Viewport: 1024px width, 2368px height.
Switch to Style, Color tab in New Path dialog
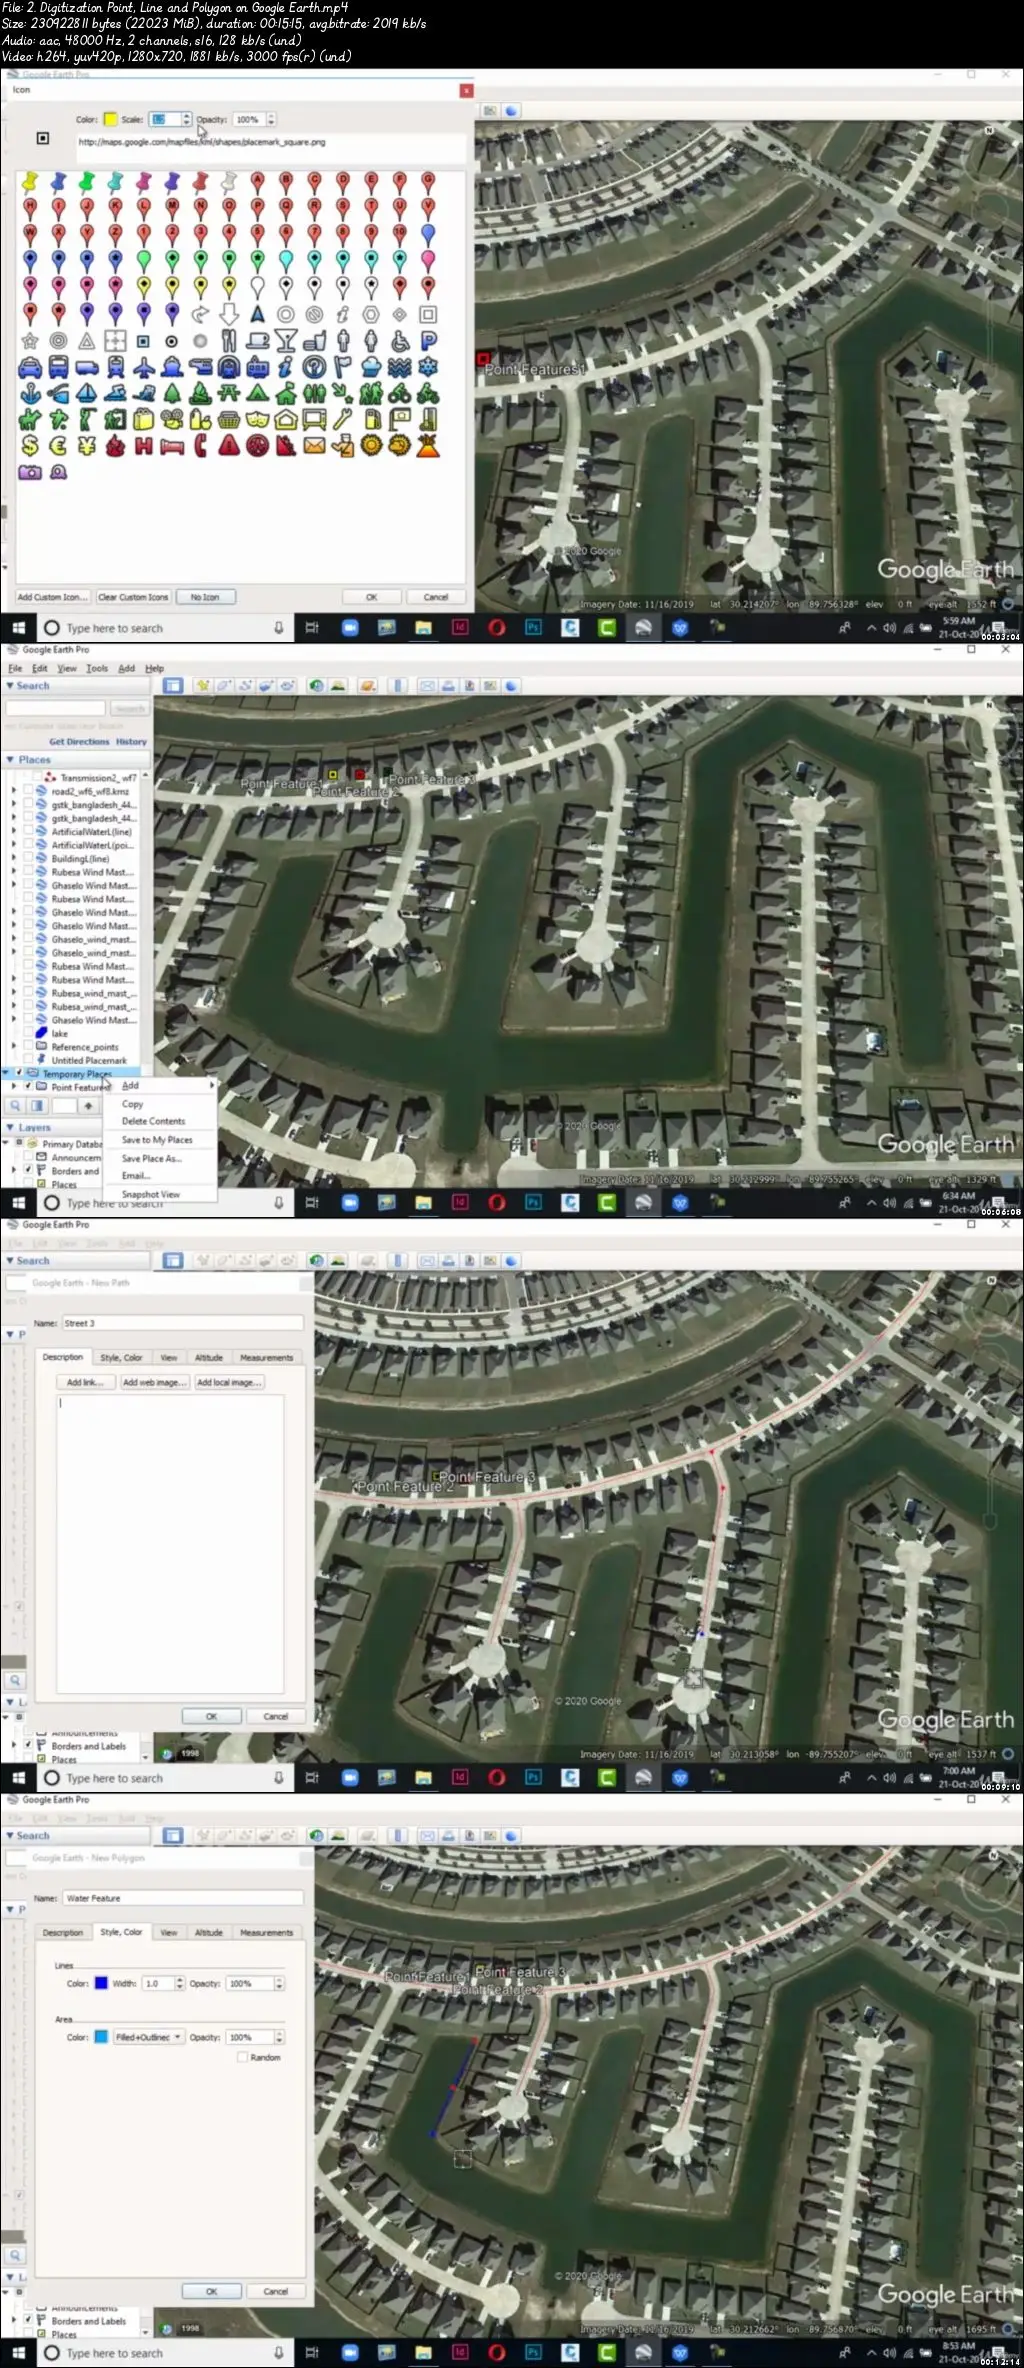pyautogui.click(x=121, y=1357)
